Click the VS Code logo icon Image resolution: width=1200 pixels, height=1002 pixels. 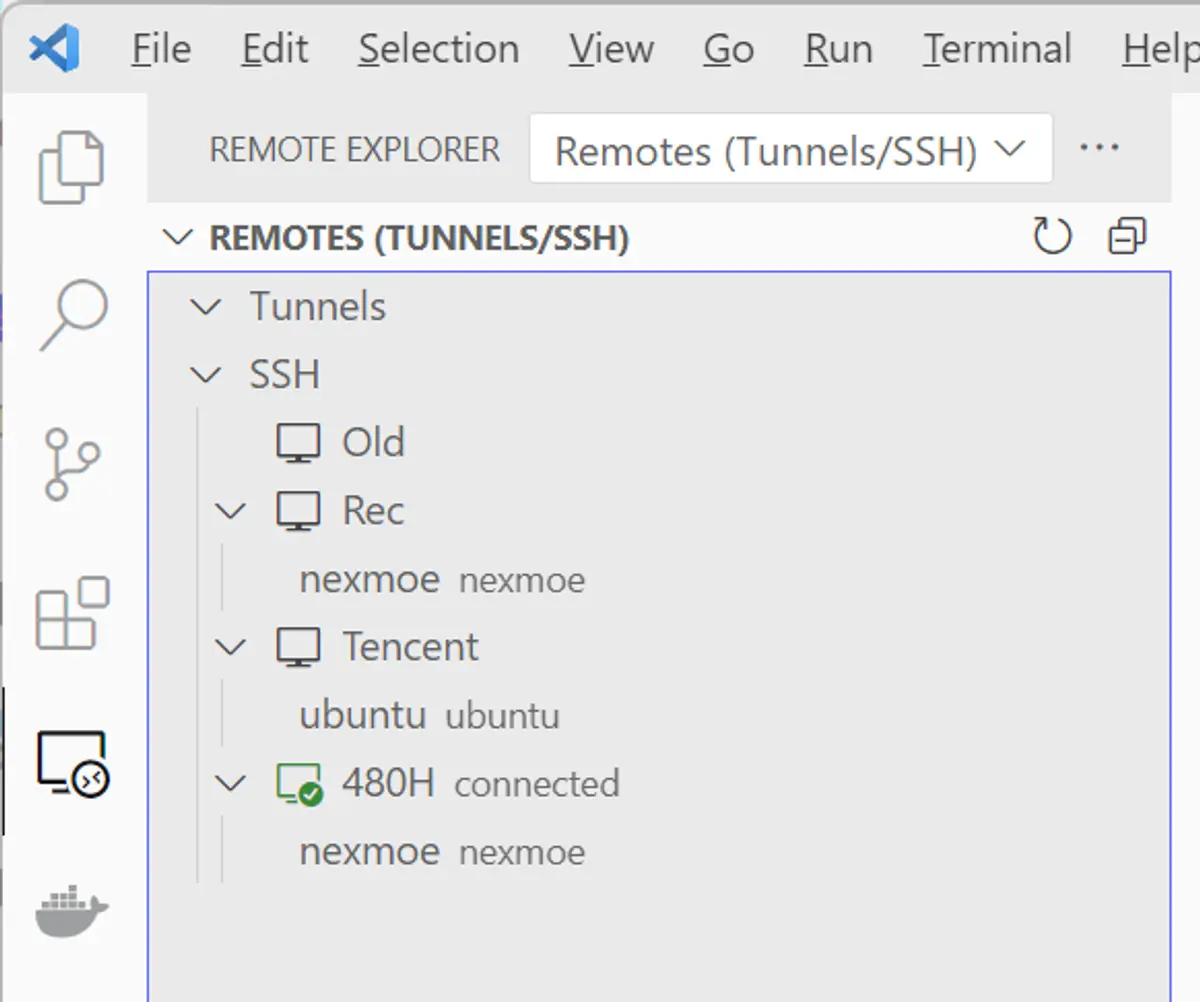54,48
